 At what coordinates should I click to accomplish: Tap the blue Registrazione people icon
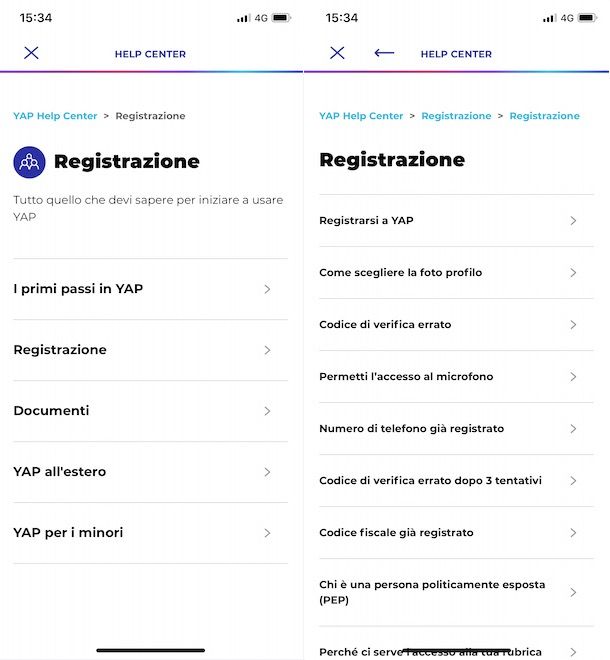(x=29, y=162)
